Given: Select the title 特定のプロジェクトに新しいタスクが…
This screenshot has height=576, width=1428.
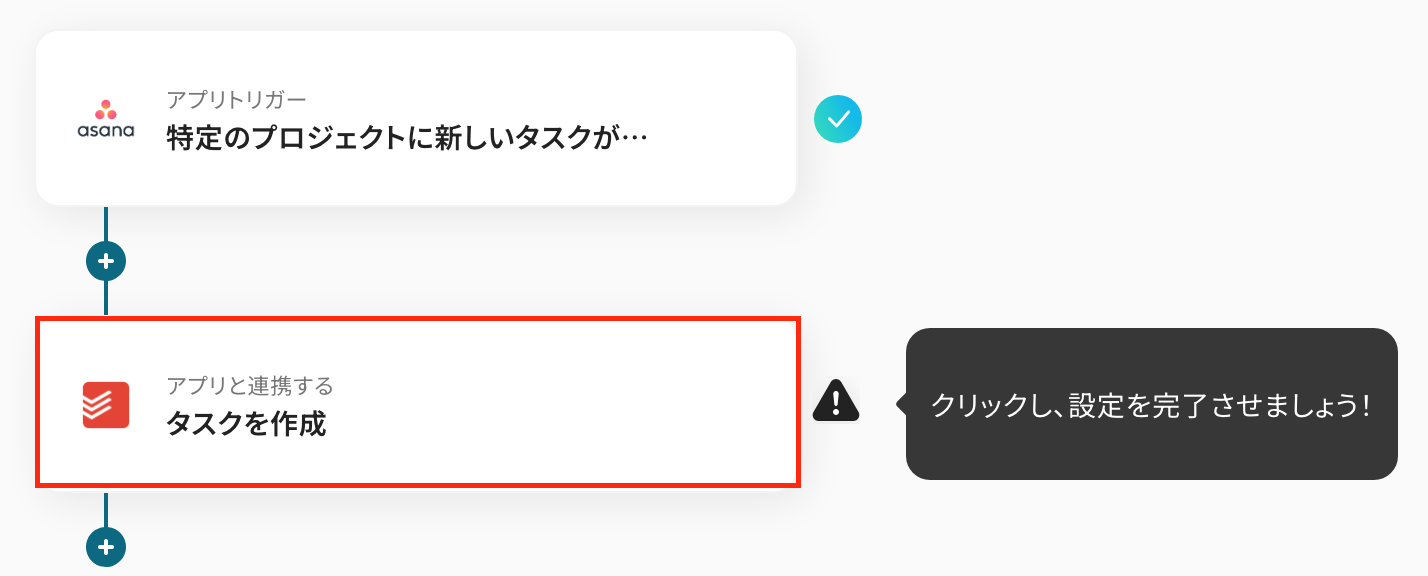Looking at the screenshot, I should (x=407, y=136).
